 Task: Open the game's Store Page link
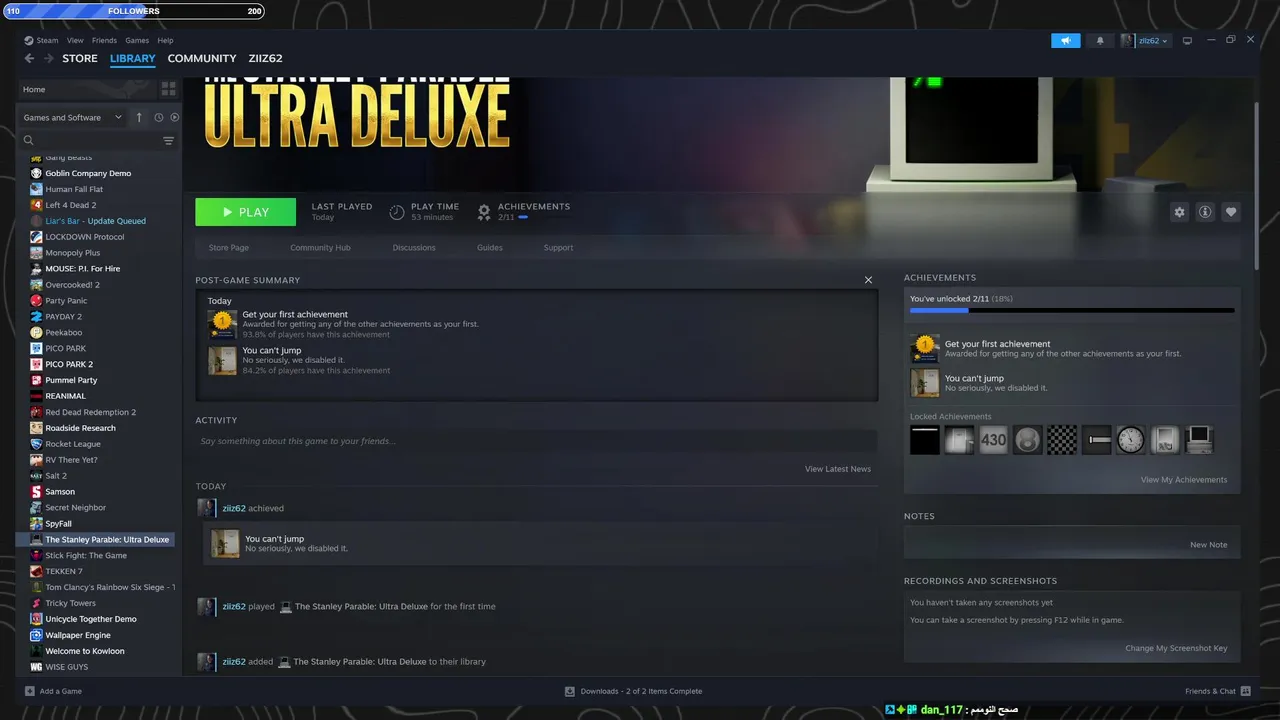(229, 248)
